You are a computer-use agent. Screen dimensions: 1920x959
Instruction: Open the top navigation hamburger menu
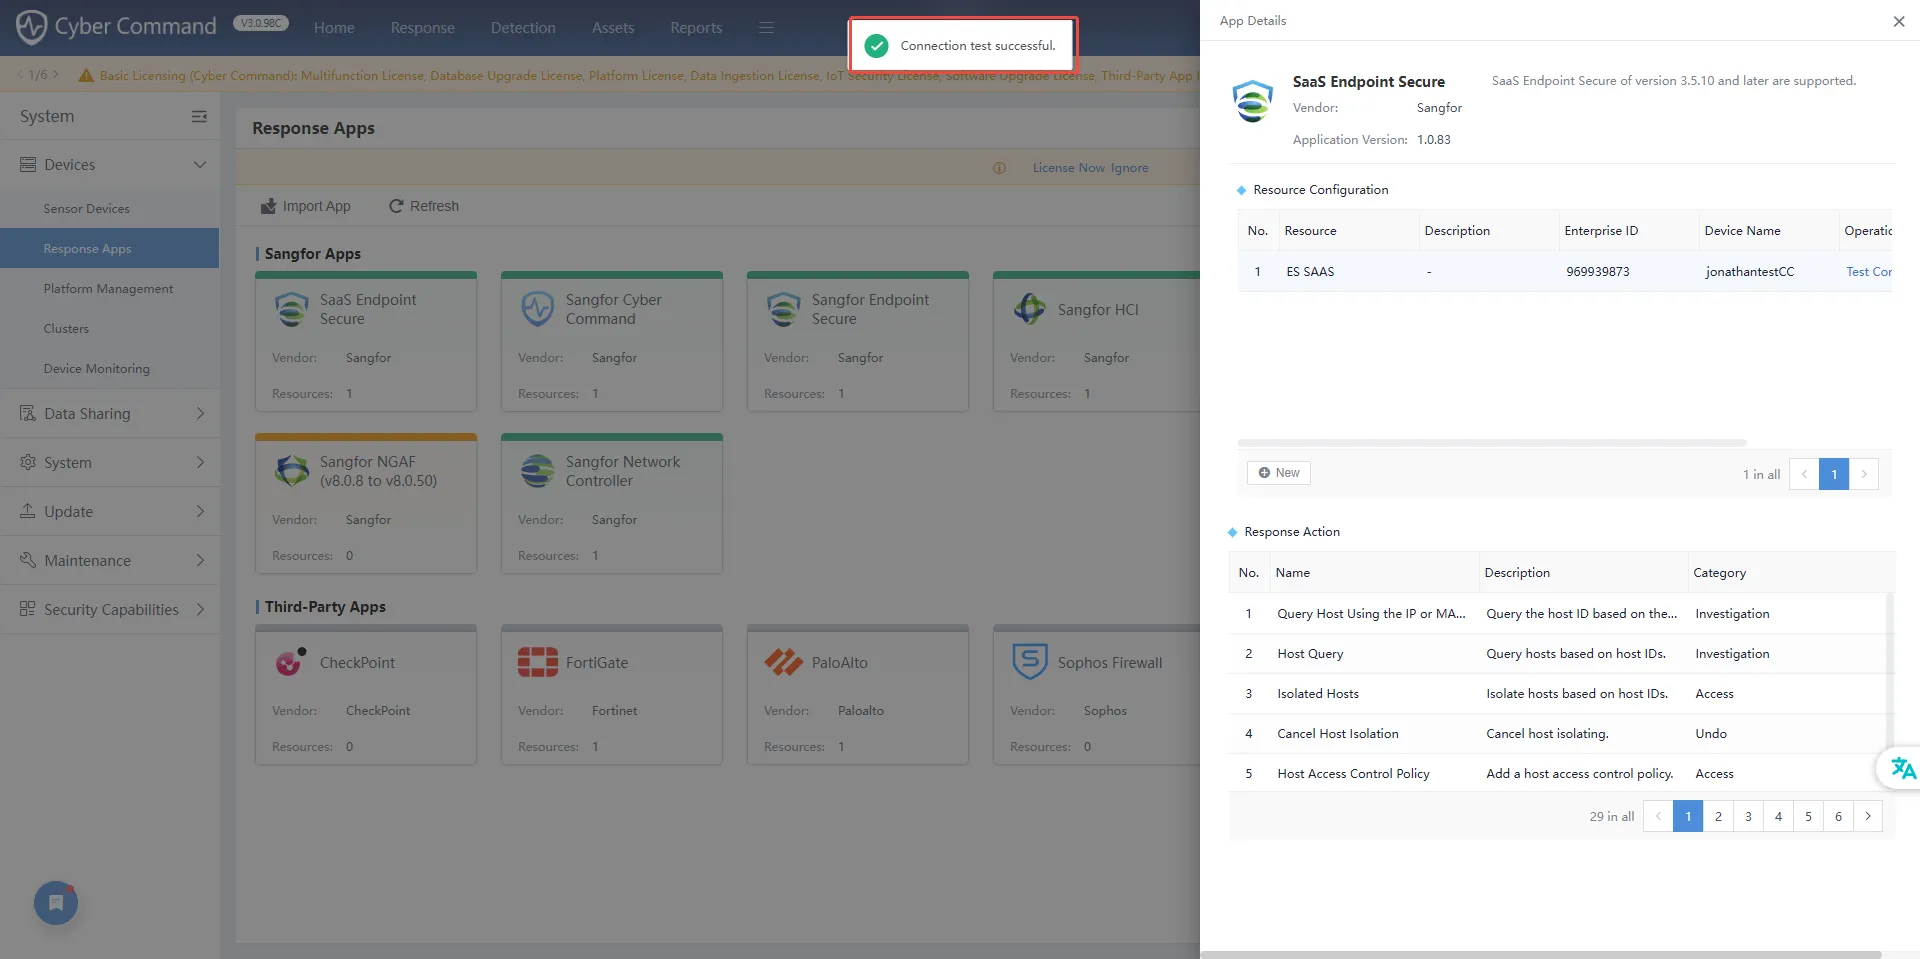(766, 28)
